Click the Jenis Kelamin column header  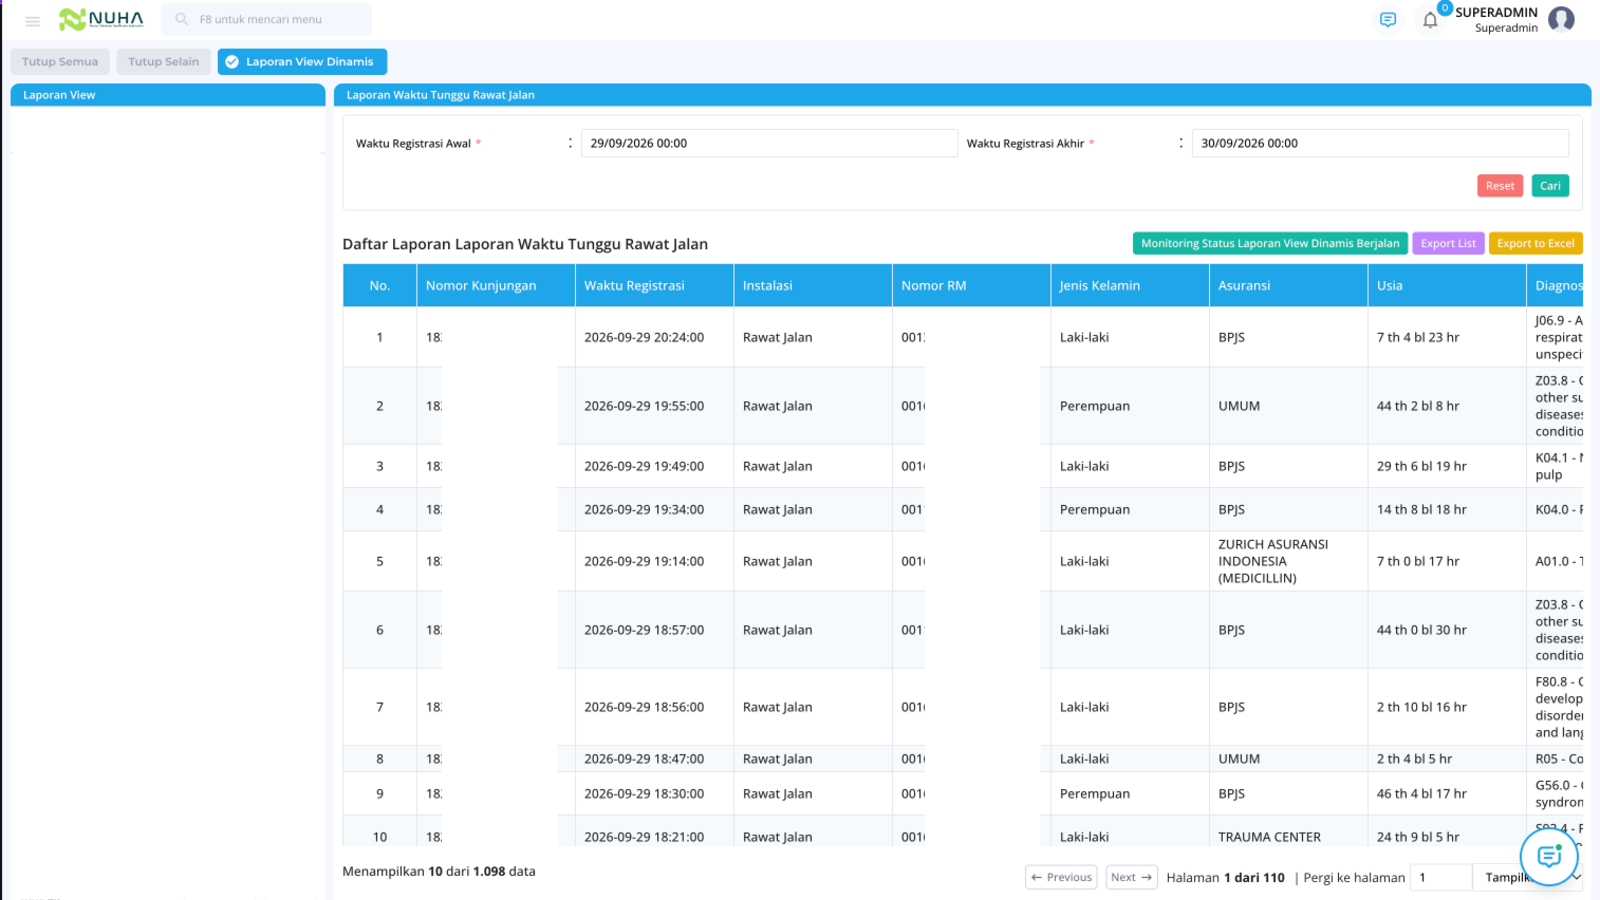coord(1130,286)
